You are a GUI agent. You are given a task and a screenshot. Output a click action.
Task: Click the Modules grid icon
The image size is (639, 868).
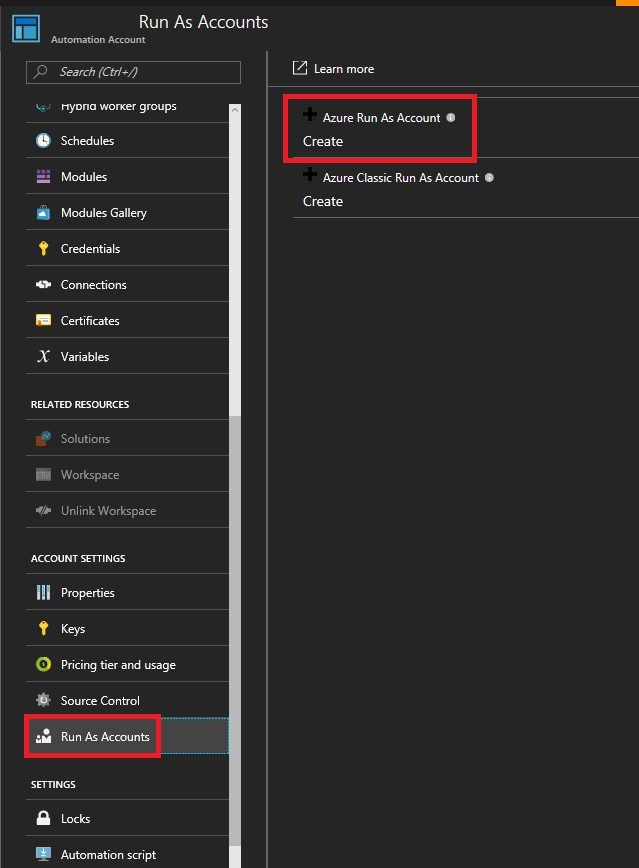[x=43, y=177]
